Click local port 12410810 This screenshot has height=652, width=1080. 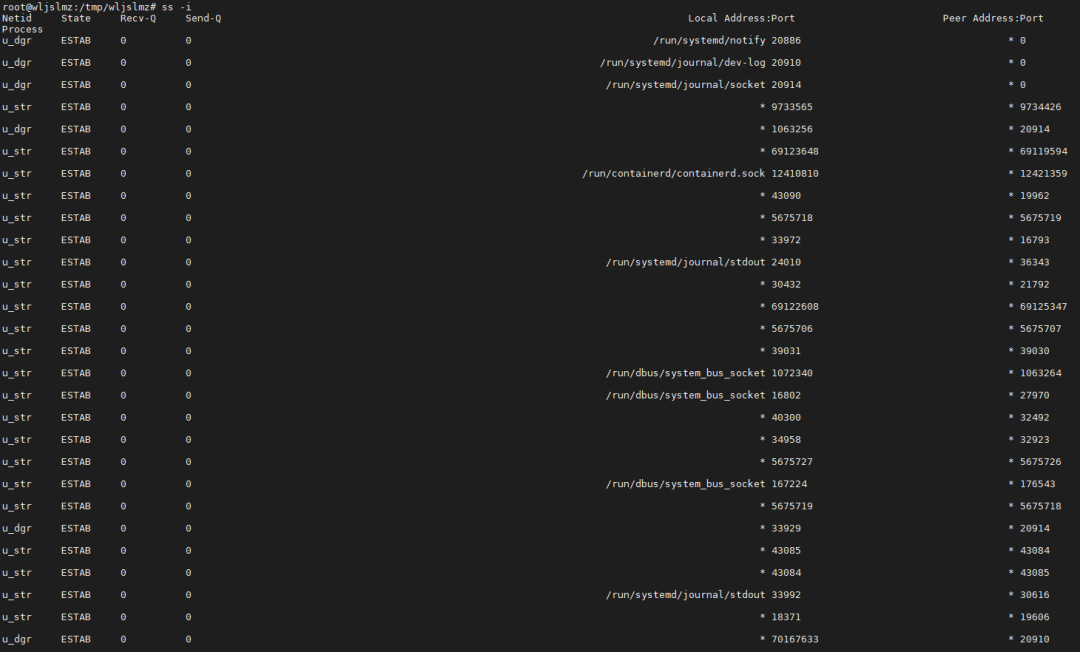click(795, 173)
